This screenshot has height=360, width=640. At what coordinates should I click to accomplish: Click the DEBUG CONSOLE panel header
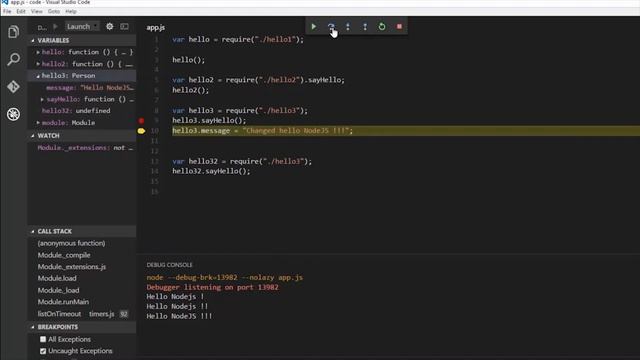click(x=169, y=265)
